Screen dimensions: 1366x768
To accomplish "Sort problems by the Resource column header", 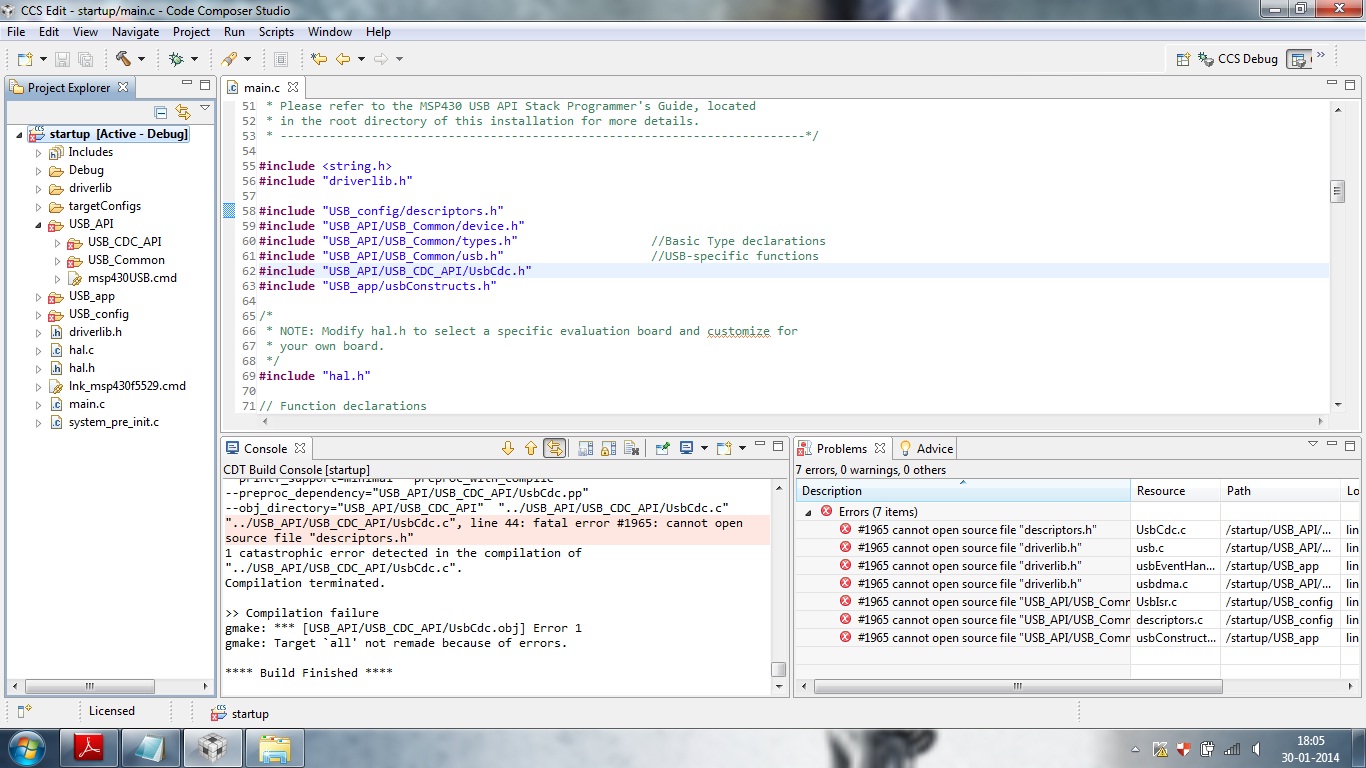I will pyautogui.click(x=1175, y=491).
